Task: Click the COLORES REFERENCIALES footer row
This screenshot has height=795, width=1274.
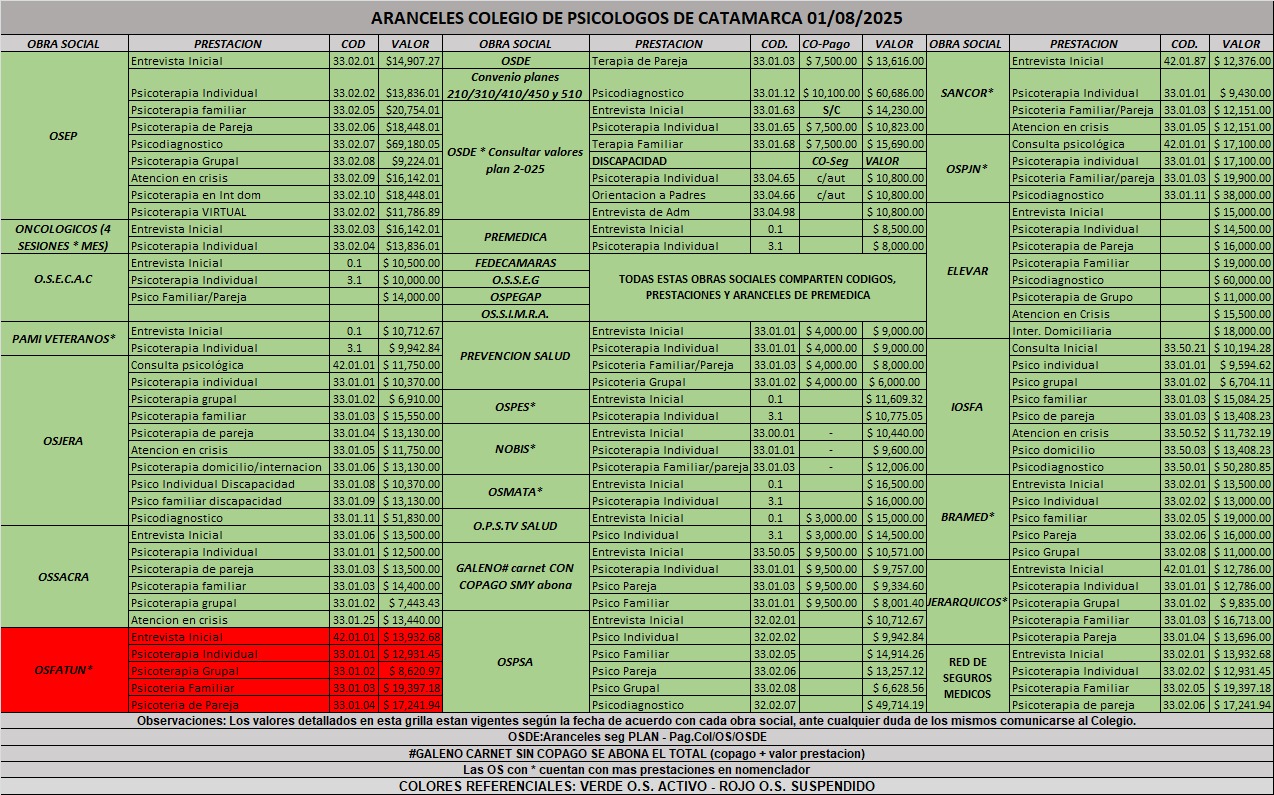Action: 637,786
